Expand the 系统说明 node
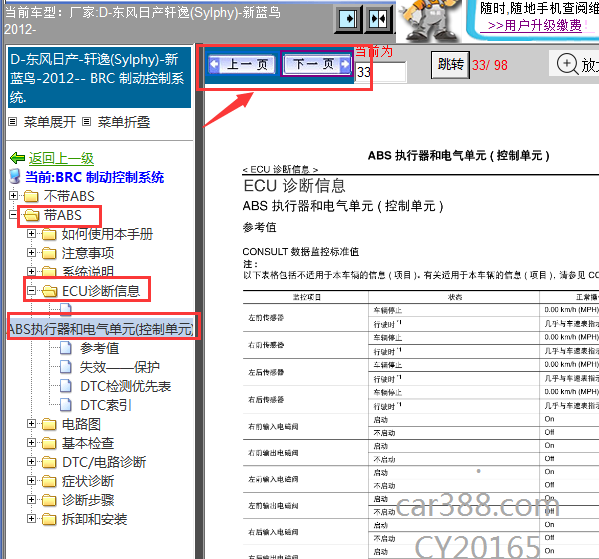Screen dimensions: 599x559 [31, 271]
